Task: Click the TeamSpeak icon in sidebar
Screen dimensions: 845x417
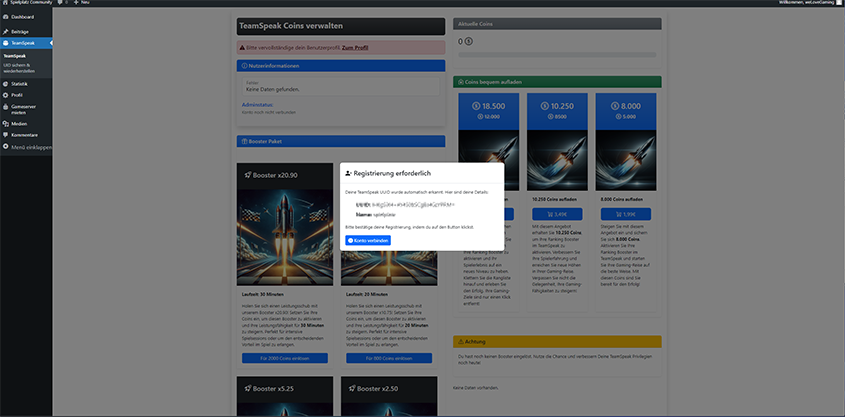Action: 5,43
